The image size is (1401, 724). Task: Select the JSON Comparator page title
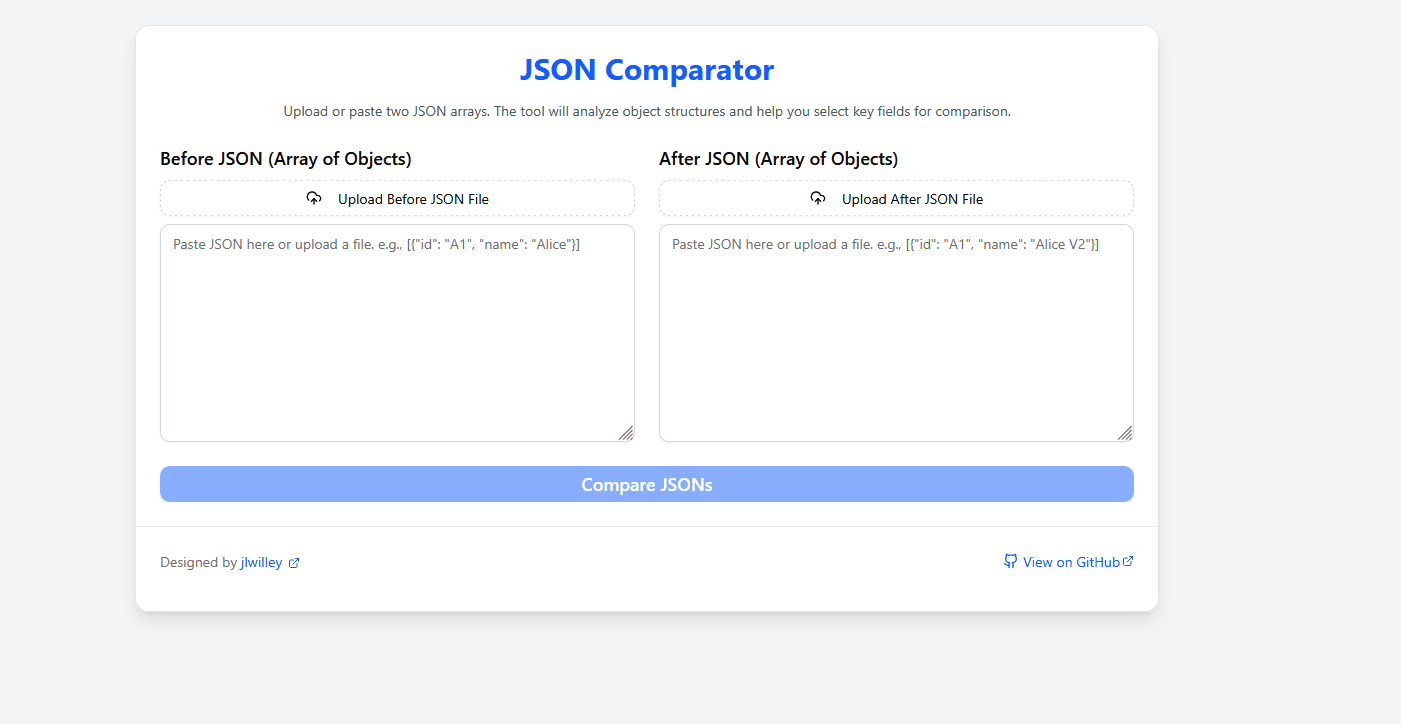[x=646, y=70]
